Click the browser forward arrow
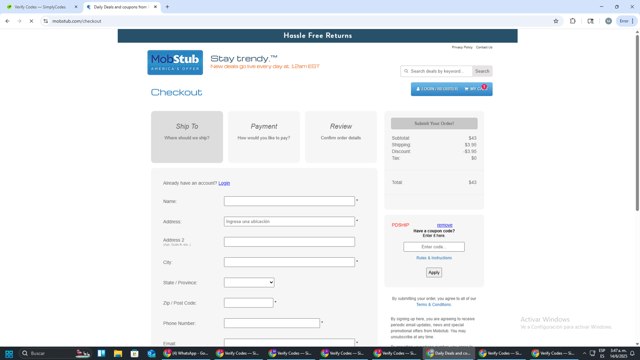Image resolution: width=640 pixels, height=360 pixels. (19, 21)
